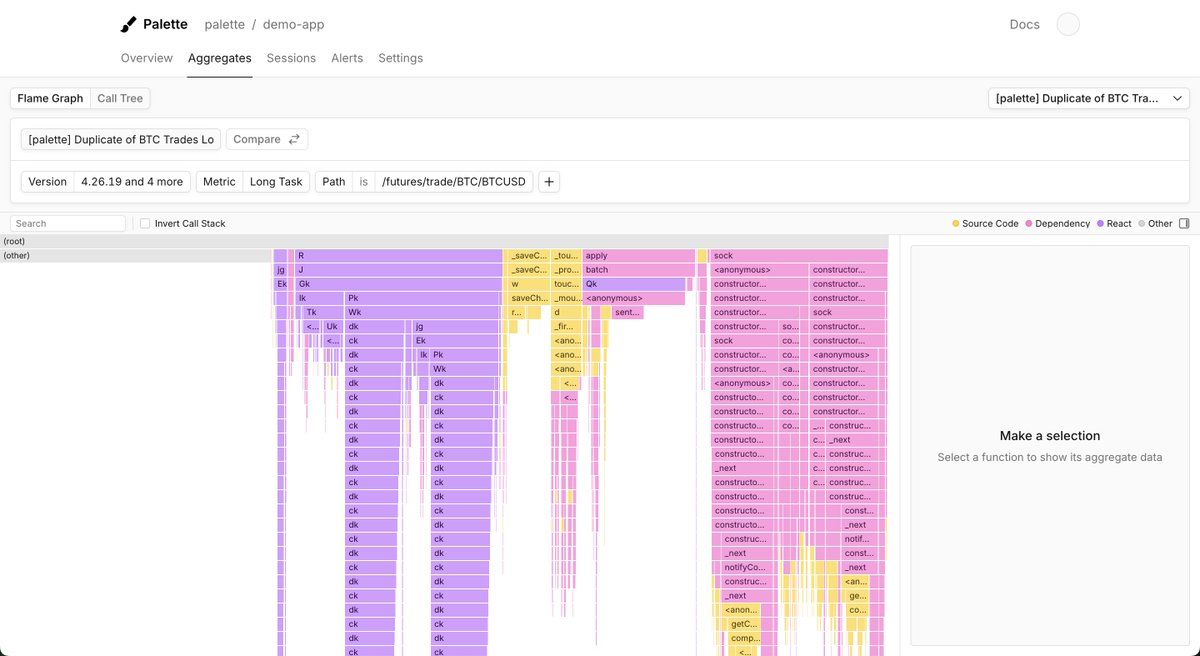
Task: Go to the palette breadcrumb
Action: coord(225,24)
